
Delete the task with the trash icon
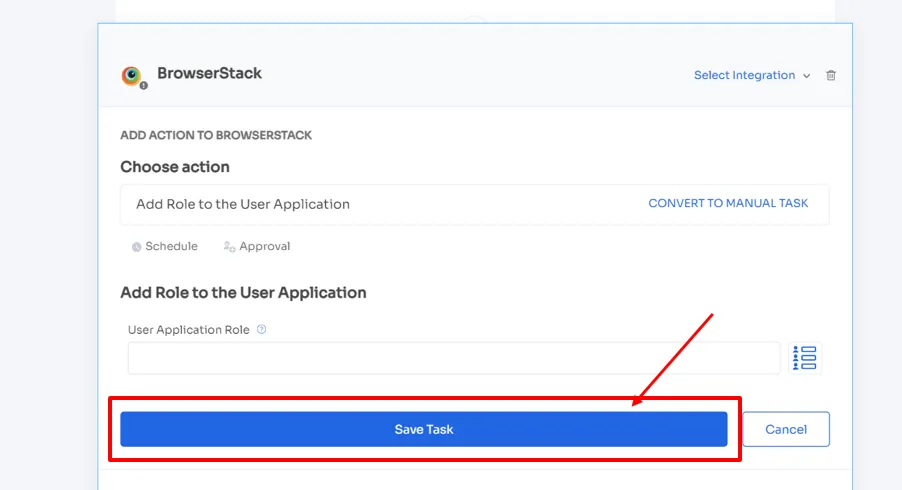[831, 75]
